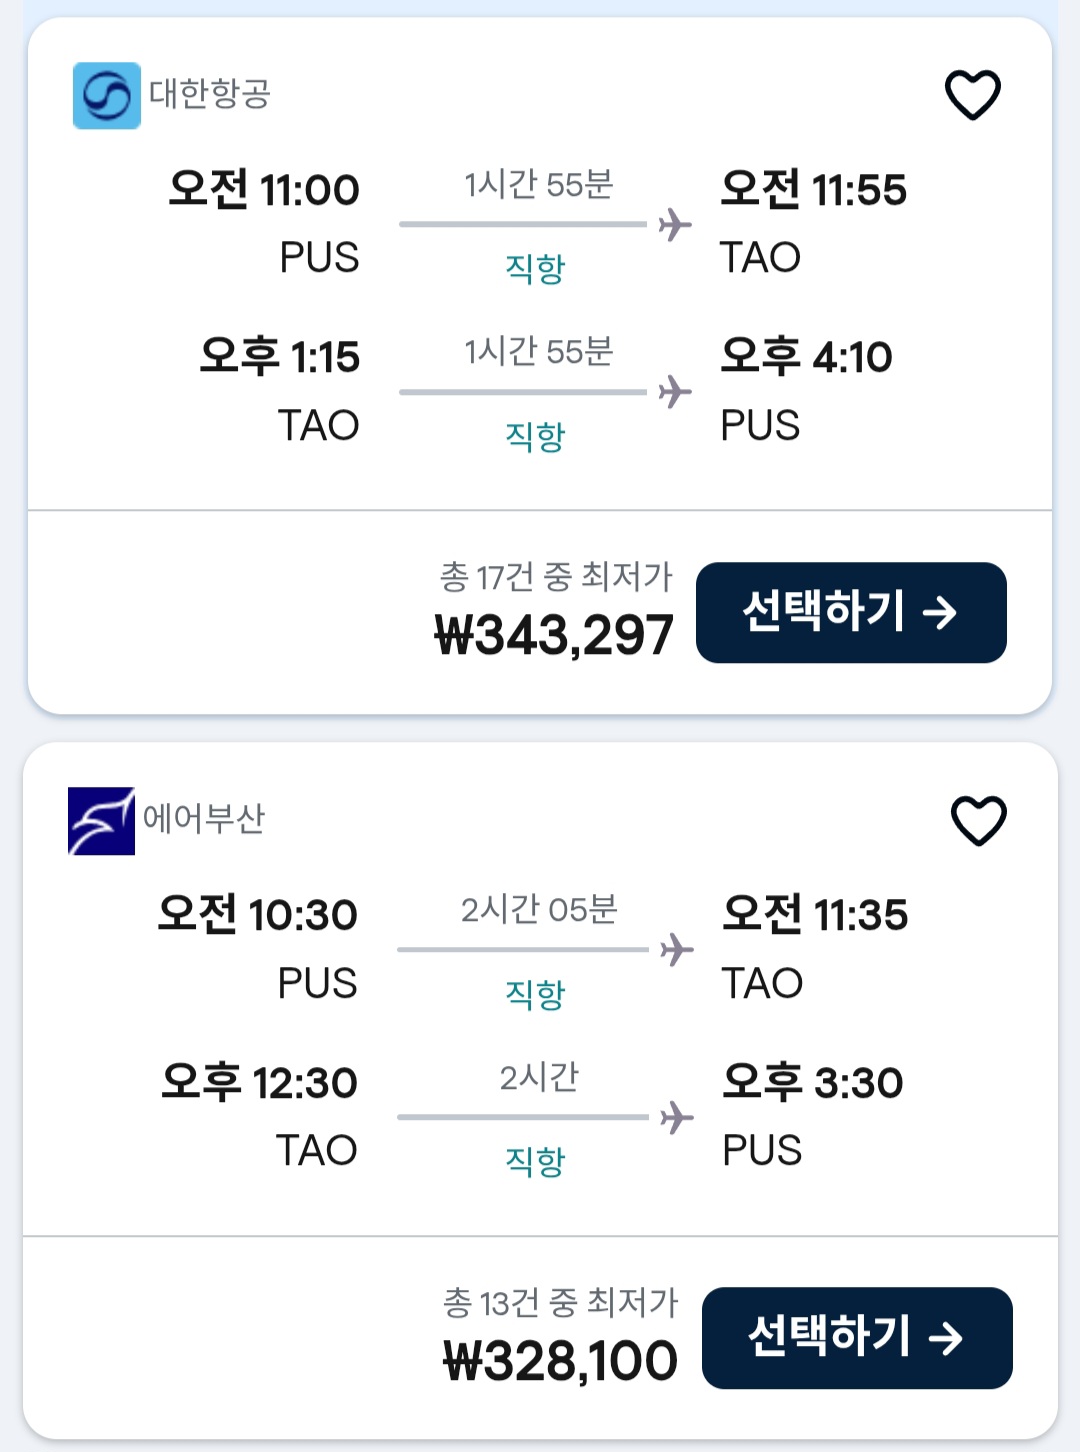Favorite the 에어부산 flight using the heart

(x=978, y=821)
